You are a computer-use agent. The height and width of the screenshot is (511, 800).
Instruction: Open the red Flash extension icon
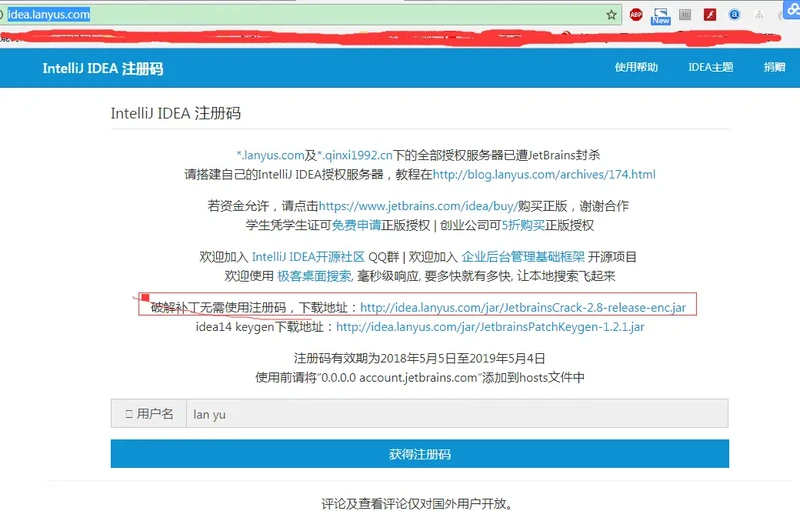click(x=710, y=15)
